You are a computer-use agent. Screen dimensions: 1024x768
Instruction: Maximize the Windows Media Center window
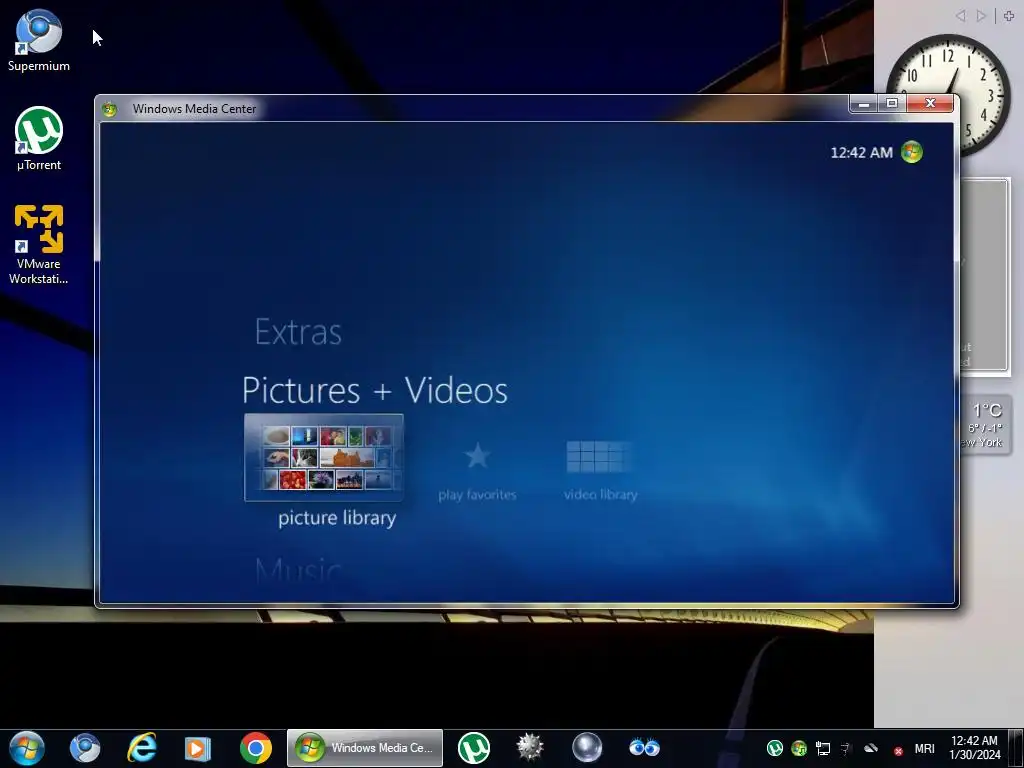coord(892,104)
